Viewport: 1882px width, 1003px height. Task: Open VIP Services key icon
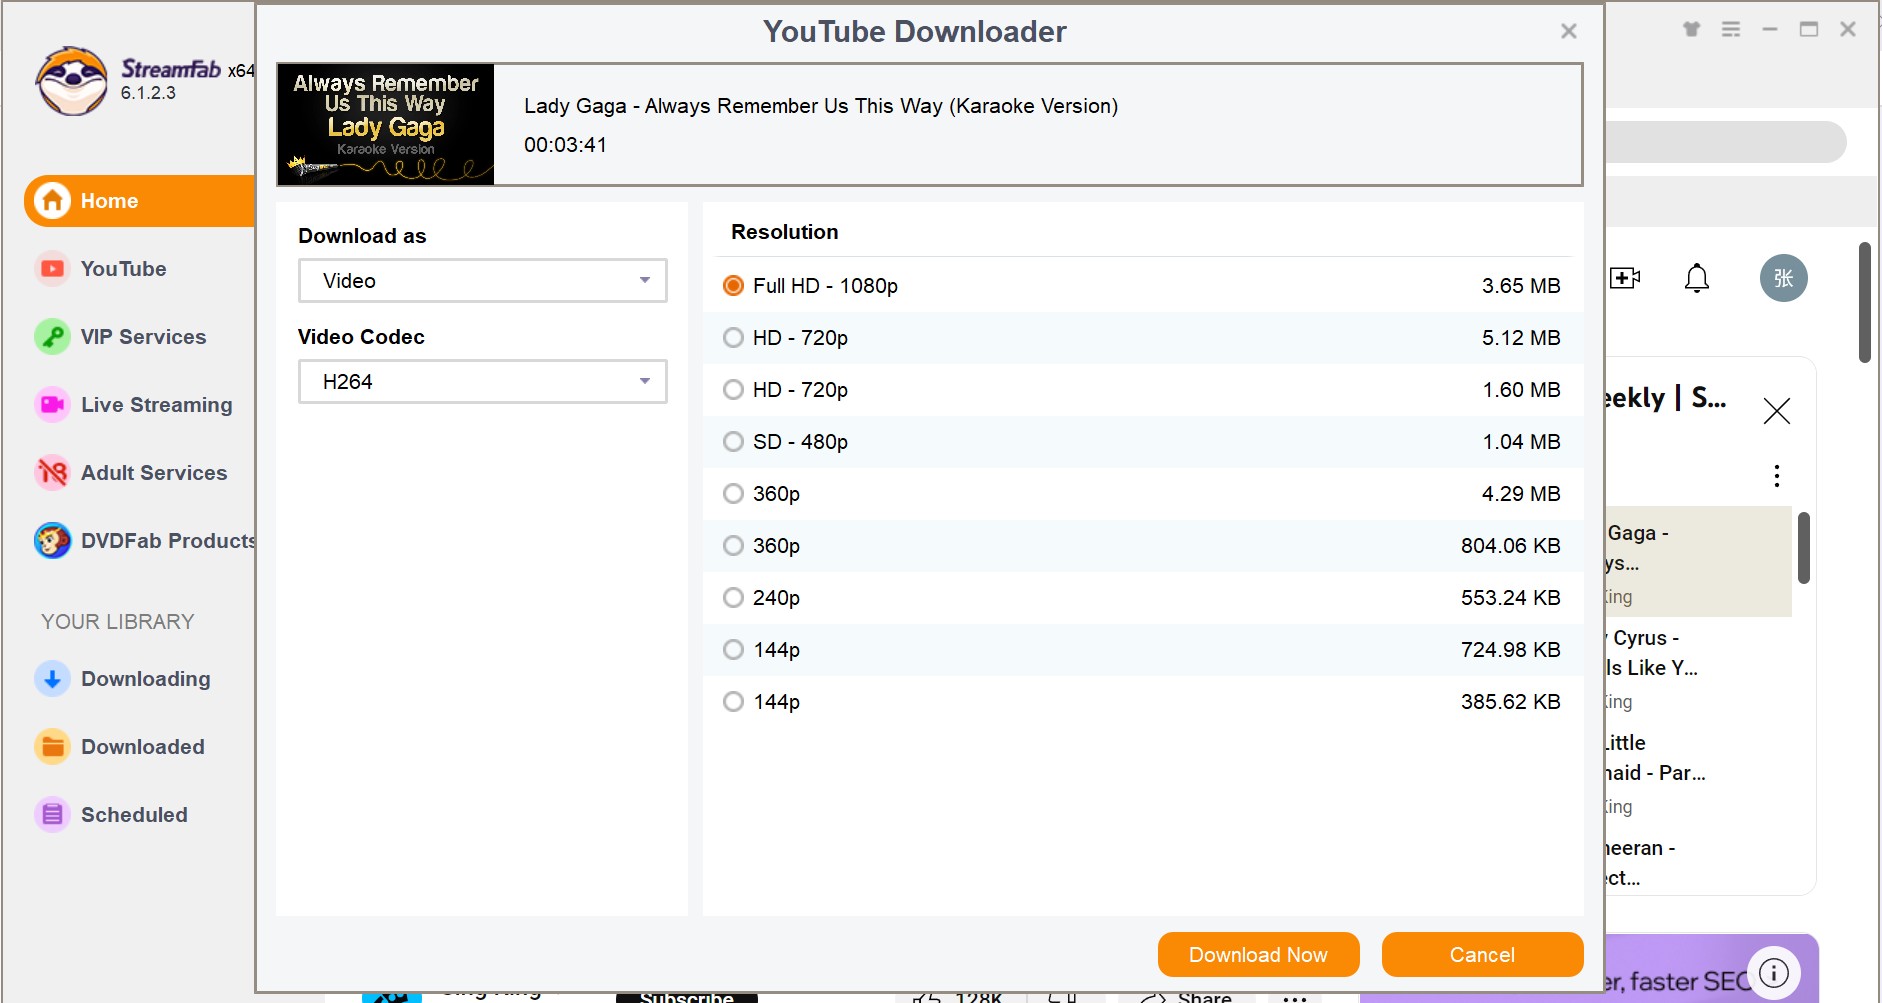[x=52, y=337]
